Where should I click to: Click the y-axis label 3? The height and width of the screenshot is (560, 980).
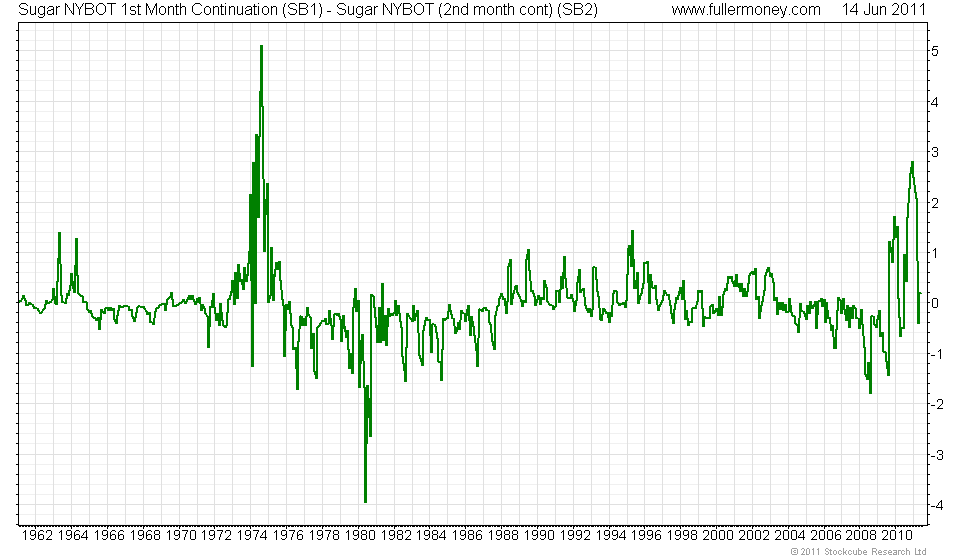935,152
